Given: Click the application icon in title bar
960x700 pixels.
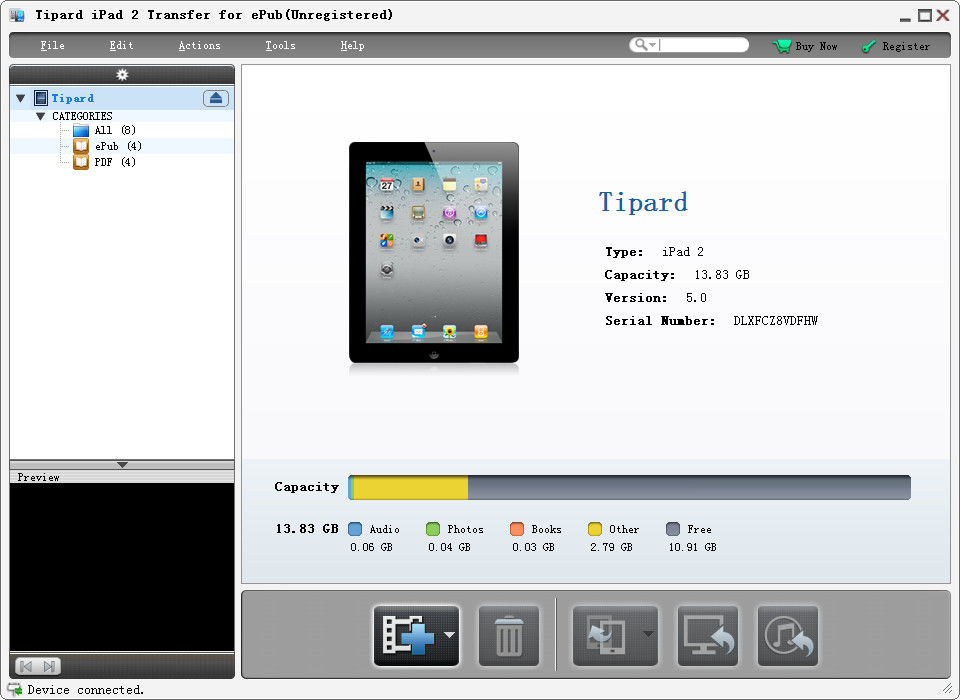Looking at the screenshot, I should click(x=17, y=15).
